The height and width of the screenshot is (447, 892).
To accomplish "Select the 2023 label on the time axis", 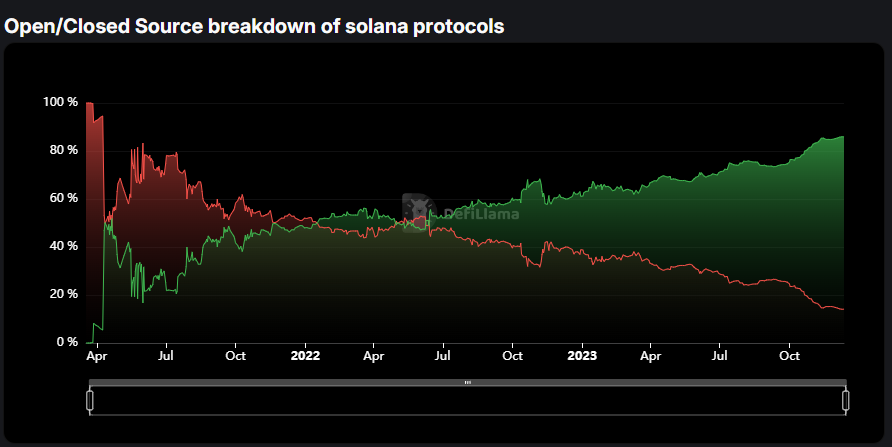I will [582, 355].
